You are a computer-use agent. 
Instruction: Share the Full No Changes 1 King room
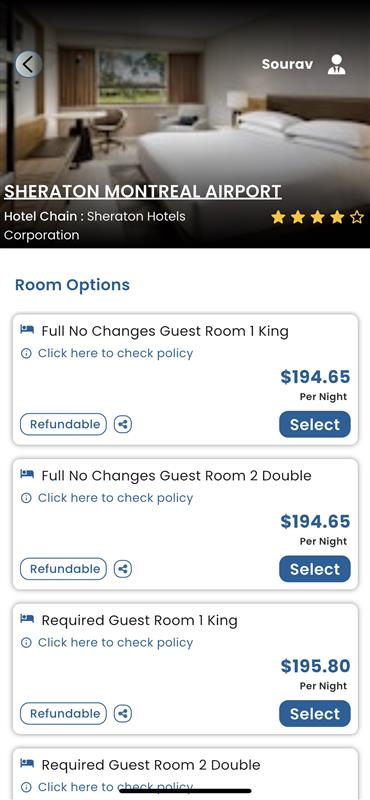(122, 424)
